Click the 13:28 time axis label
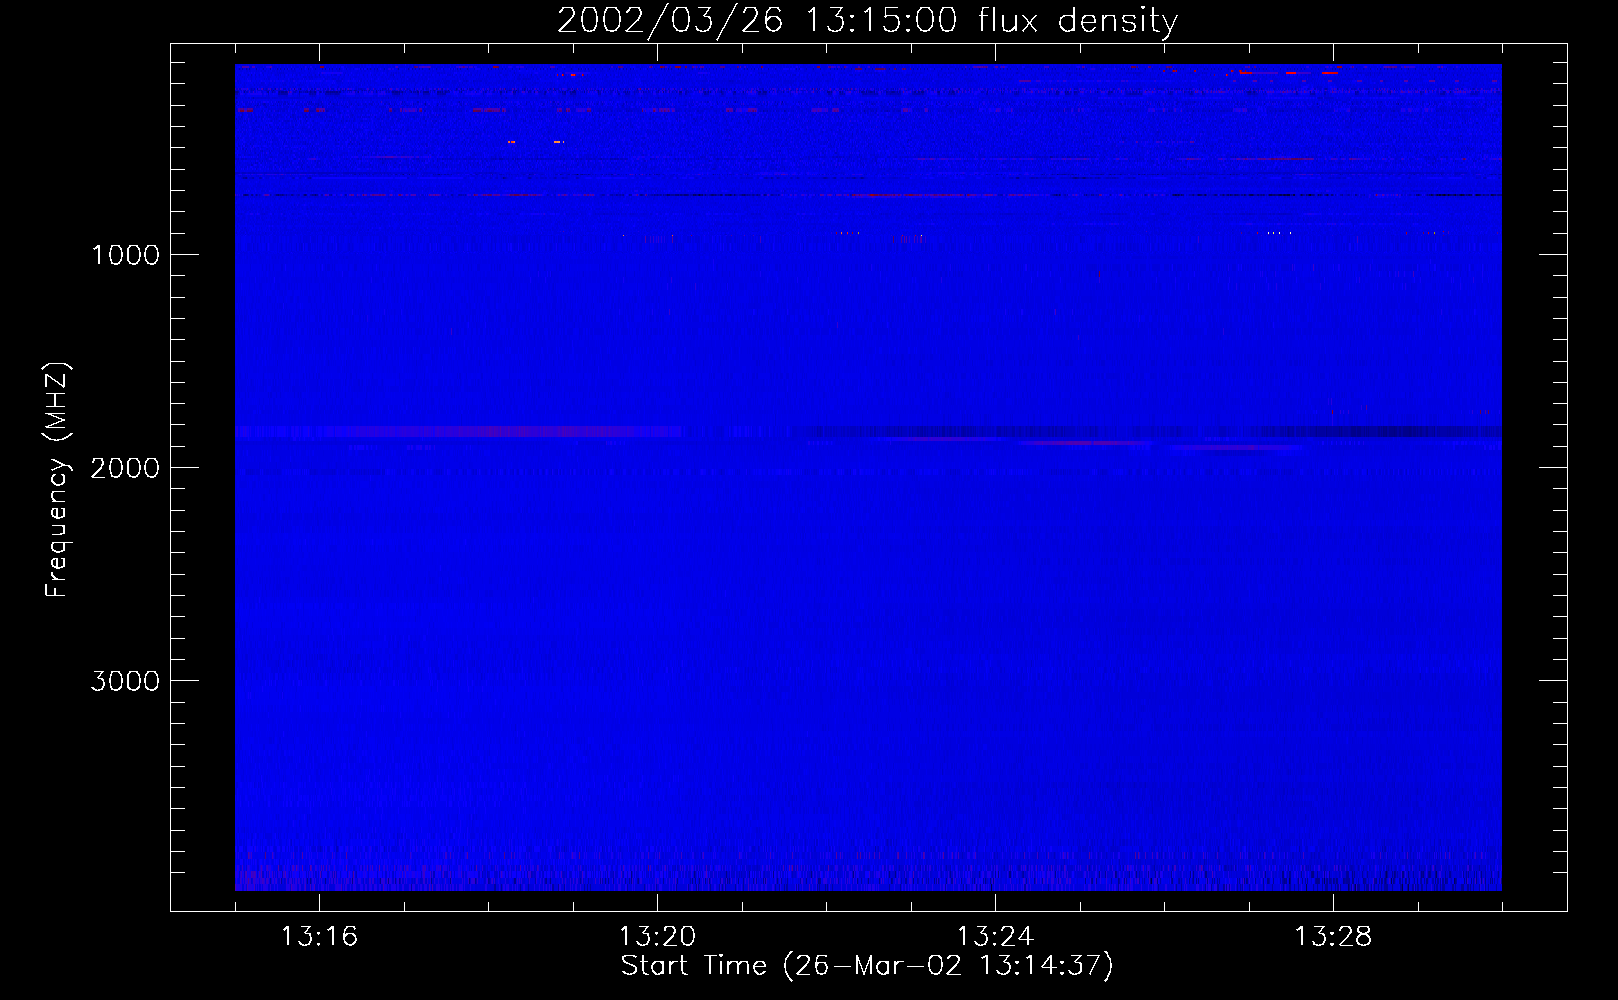The image size is (1618, 1000). (x=1333, y=936)
